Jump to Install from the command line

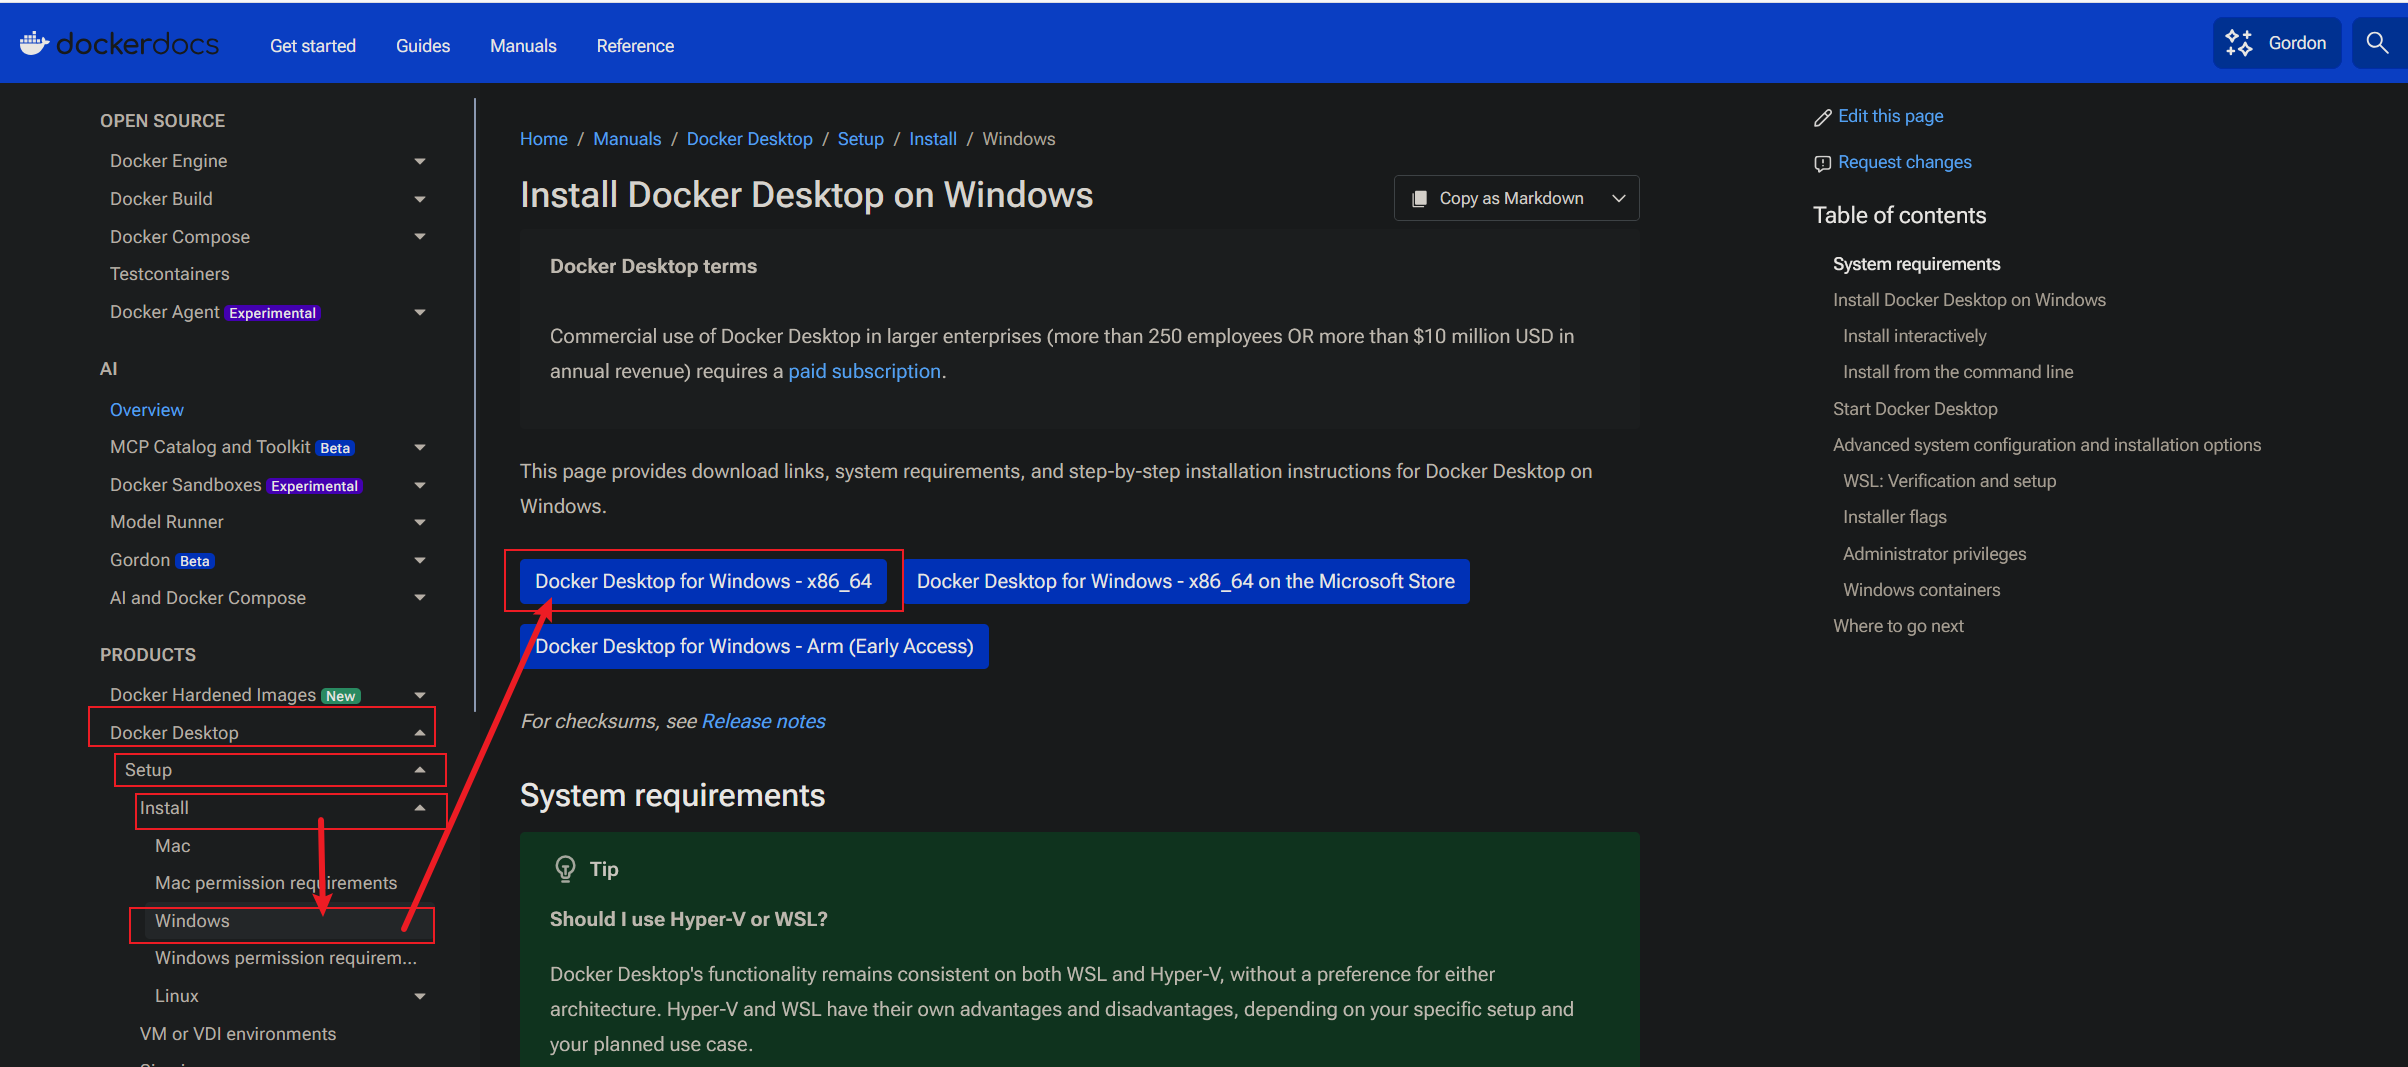[1958, 372]
